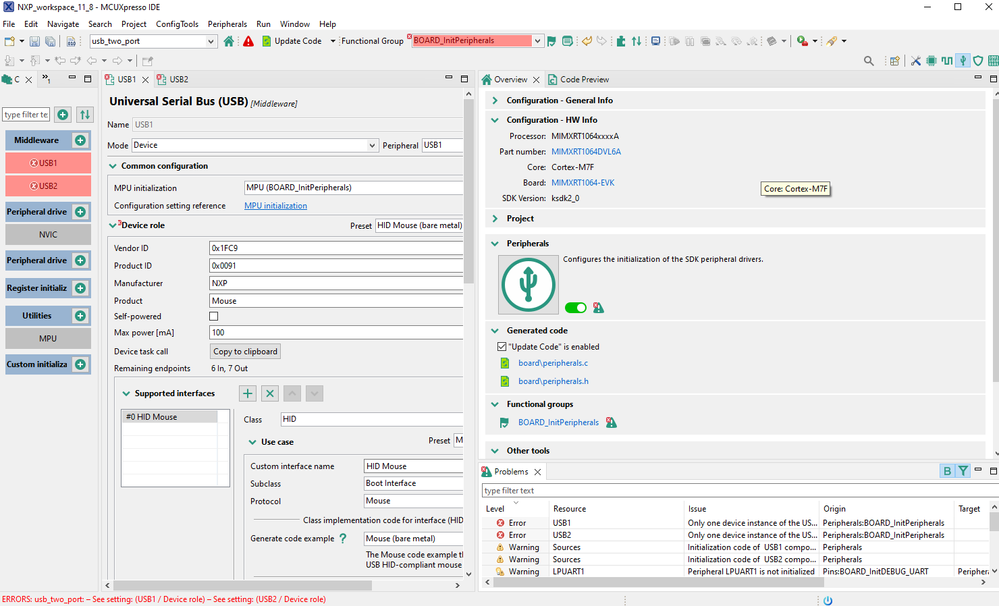999x606 pixels.
Task: Click the Update Code button
Action: (292, 41)
